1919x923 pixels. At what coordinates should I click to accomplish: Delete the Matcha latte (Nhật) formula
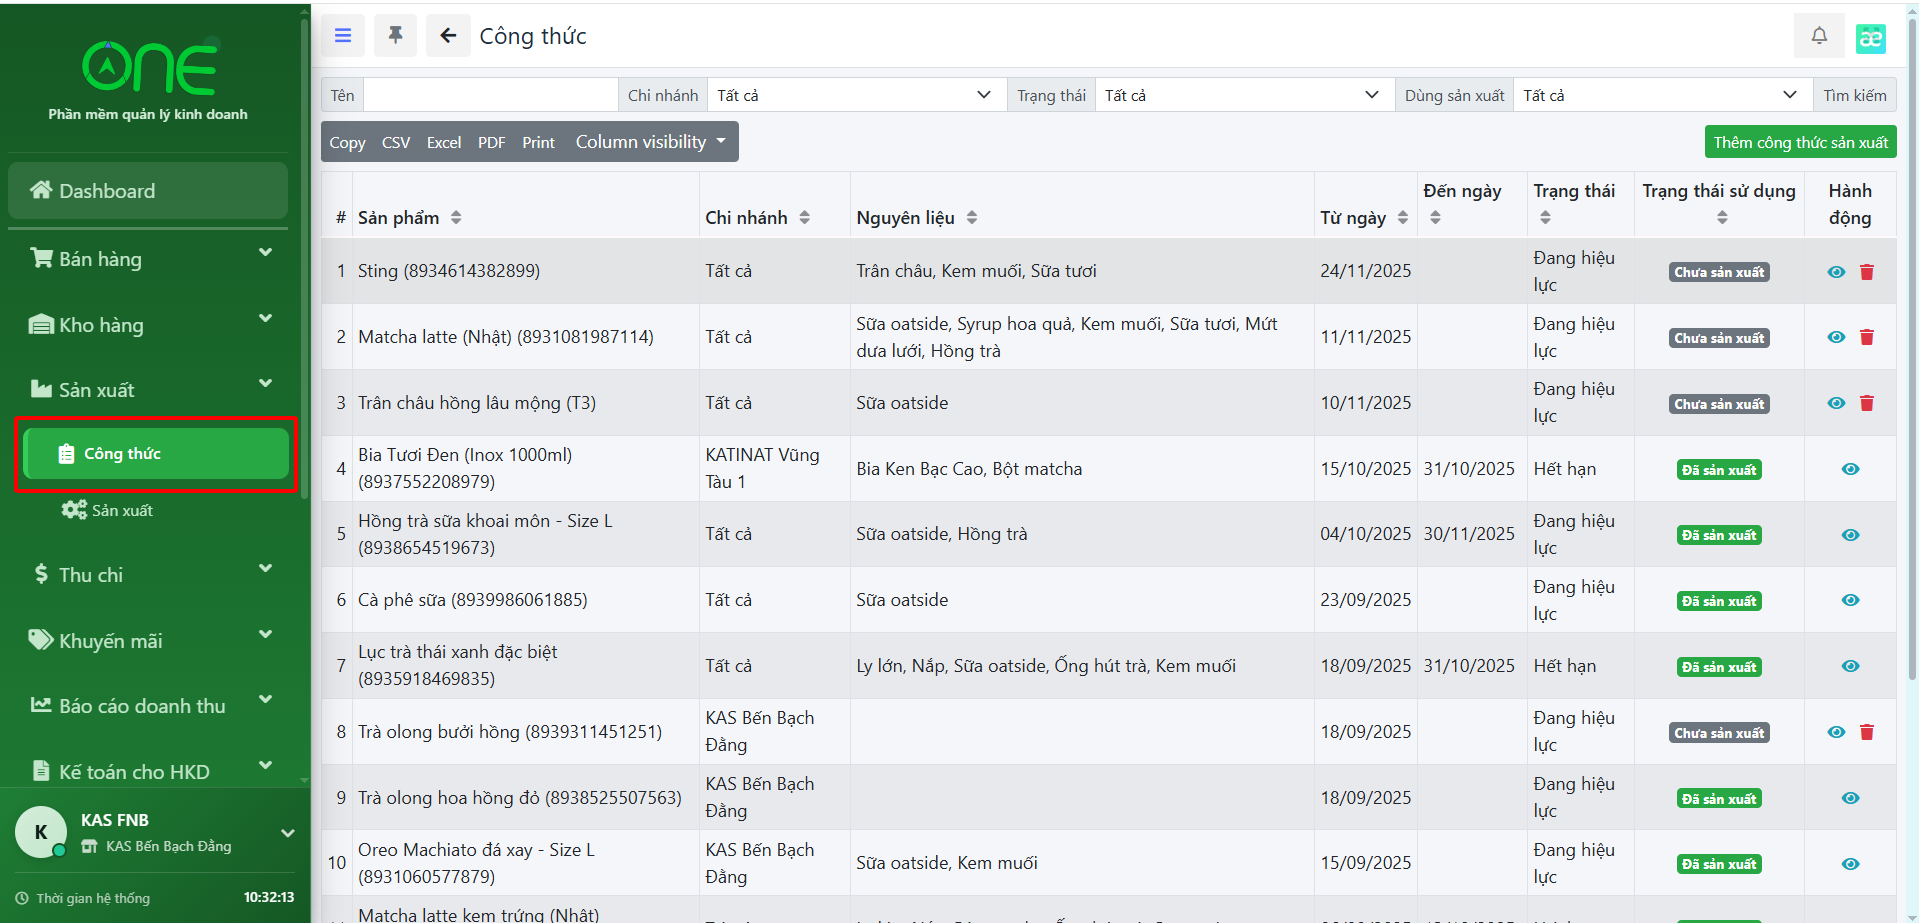tap(1866, 338)
